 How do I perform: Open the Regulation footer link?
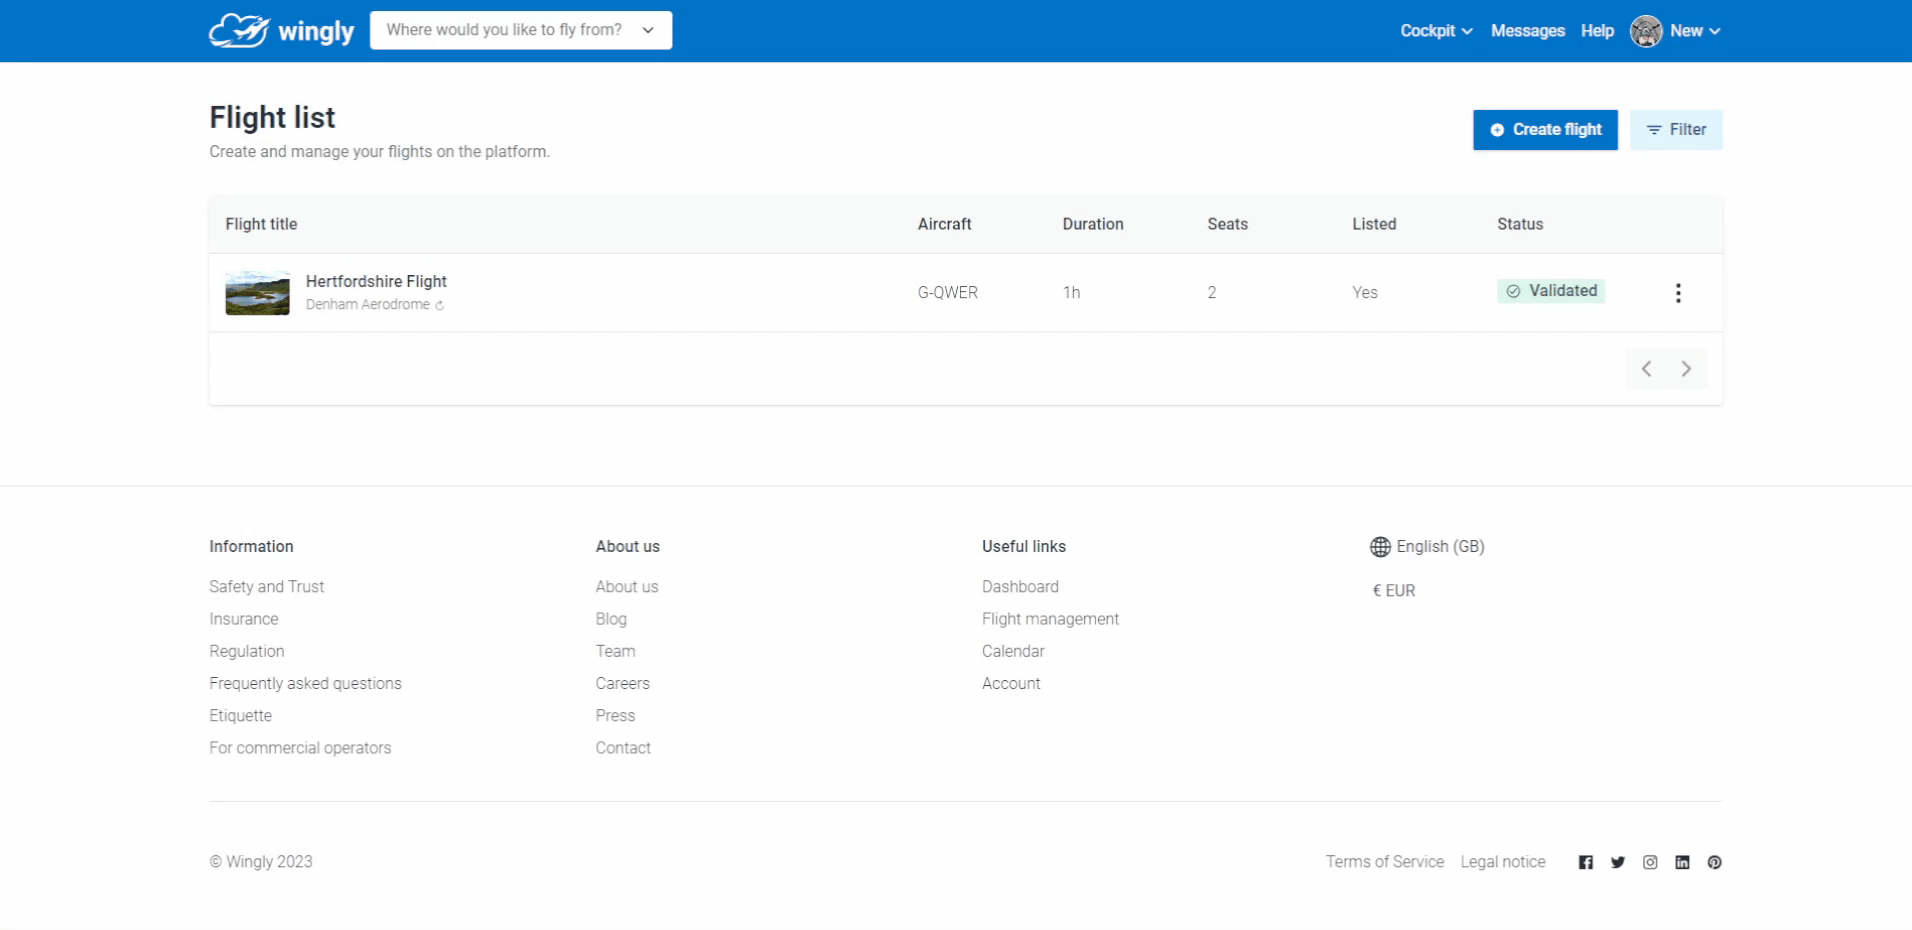click(246, 651)
